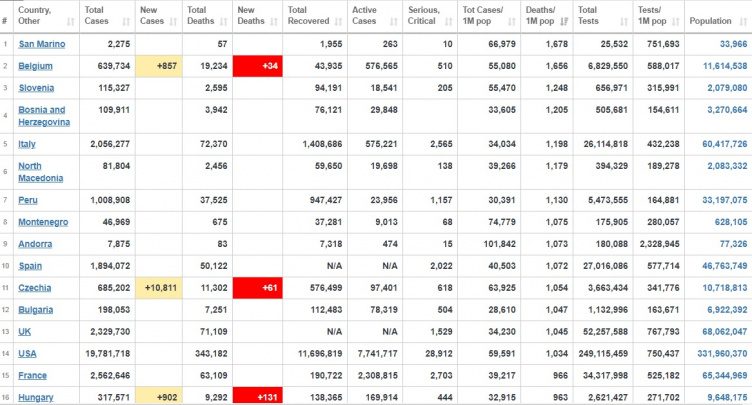Select Belgium's red +34 new deaths cell

coord(255,66)
